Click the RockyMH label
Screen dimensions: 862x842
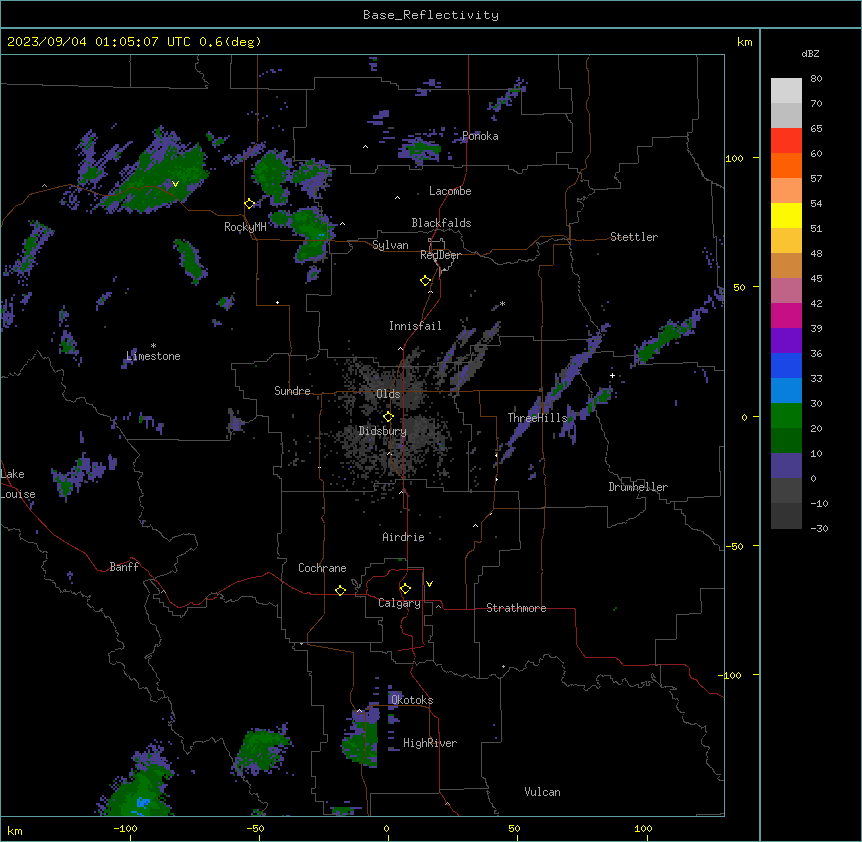pos(245,227)
